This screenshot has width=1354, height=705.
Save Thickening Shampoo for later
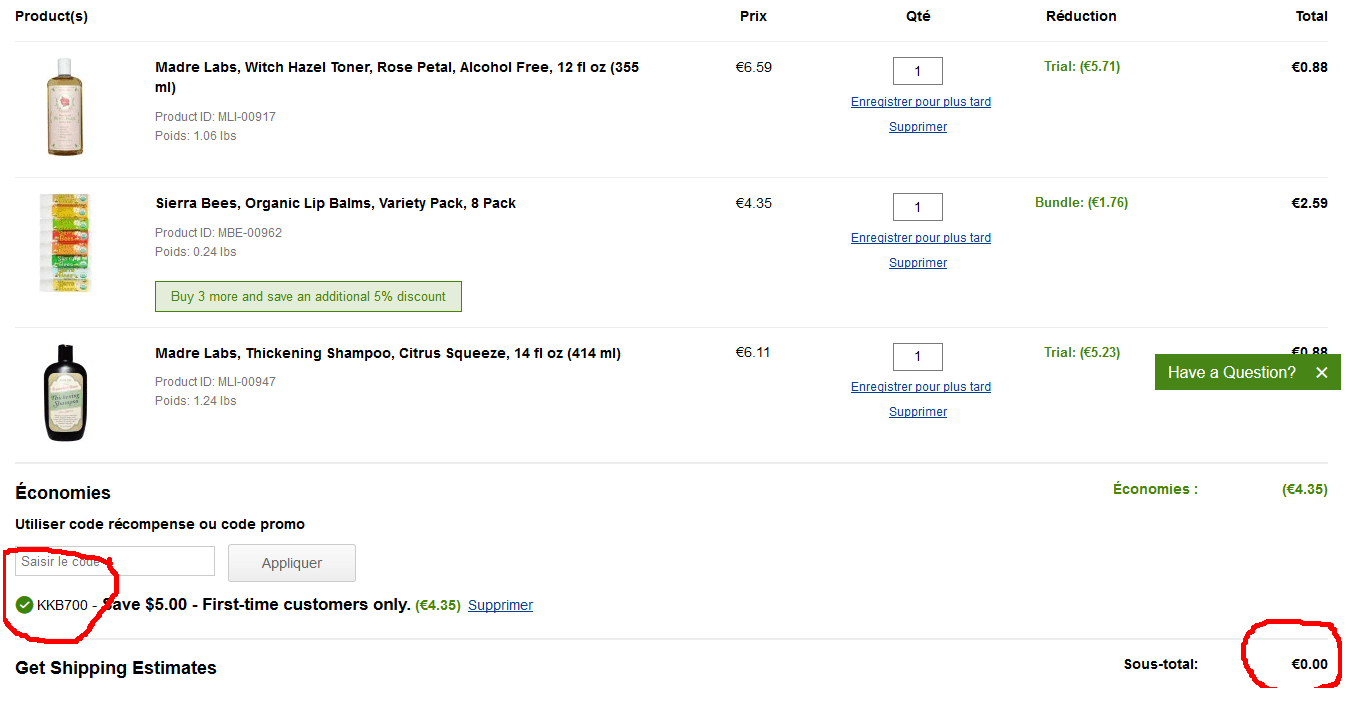pos(920,387)
